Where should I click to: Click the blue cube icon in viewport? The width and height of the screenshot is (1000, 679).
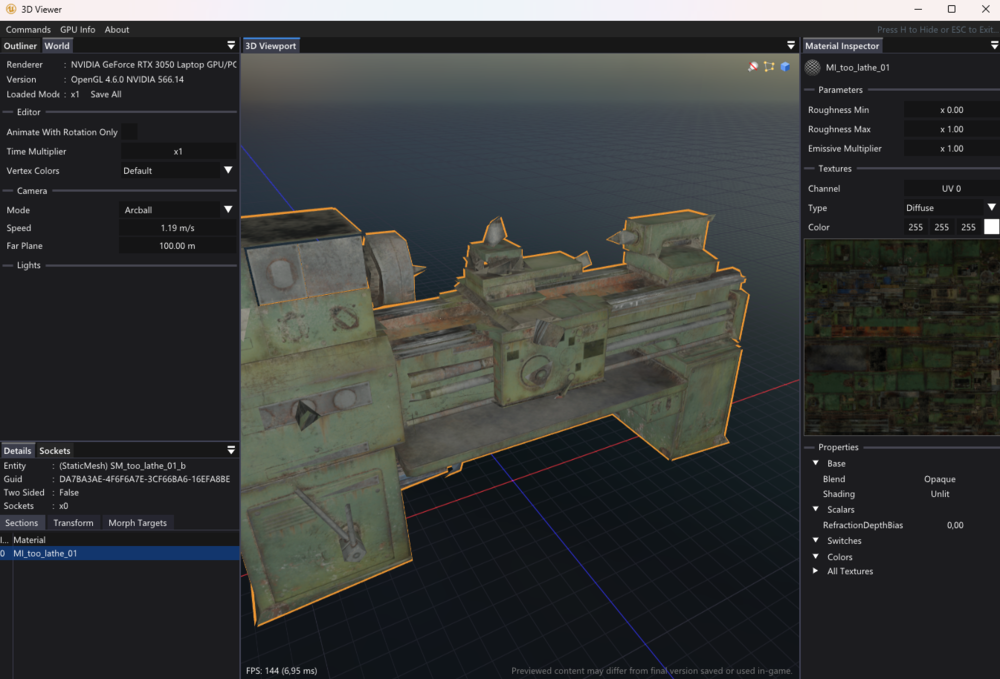(x=786, y=67)
